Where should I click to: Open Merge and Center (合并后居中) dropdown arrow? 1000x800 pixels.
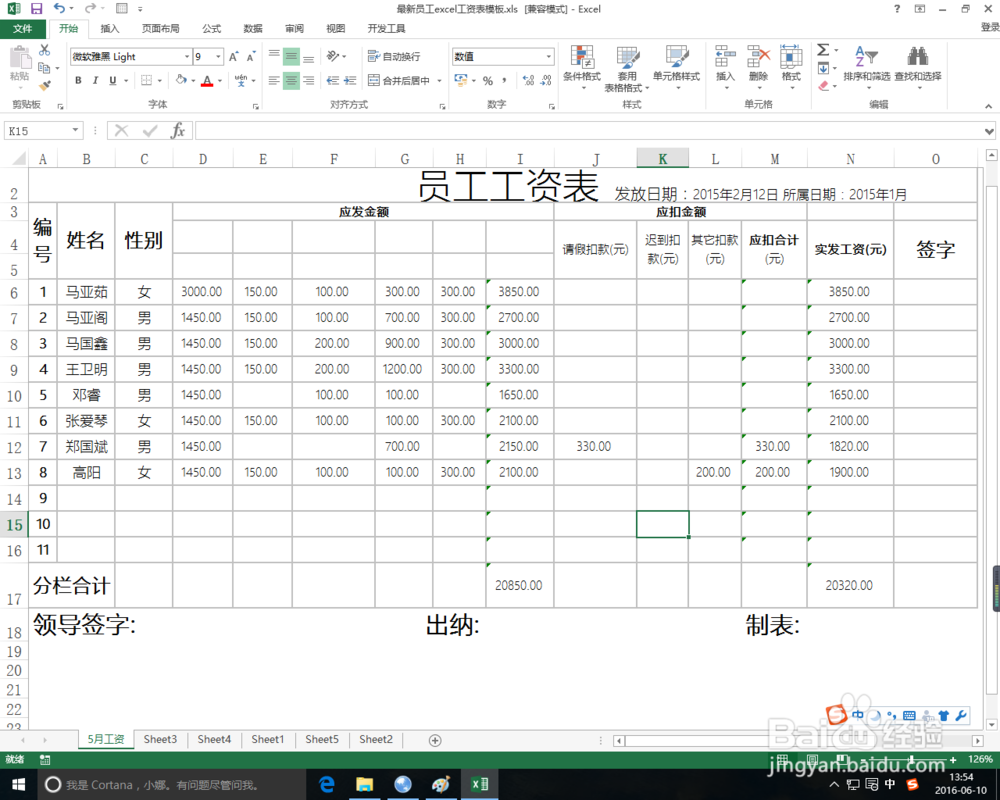[439, 80]
